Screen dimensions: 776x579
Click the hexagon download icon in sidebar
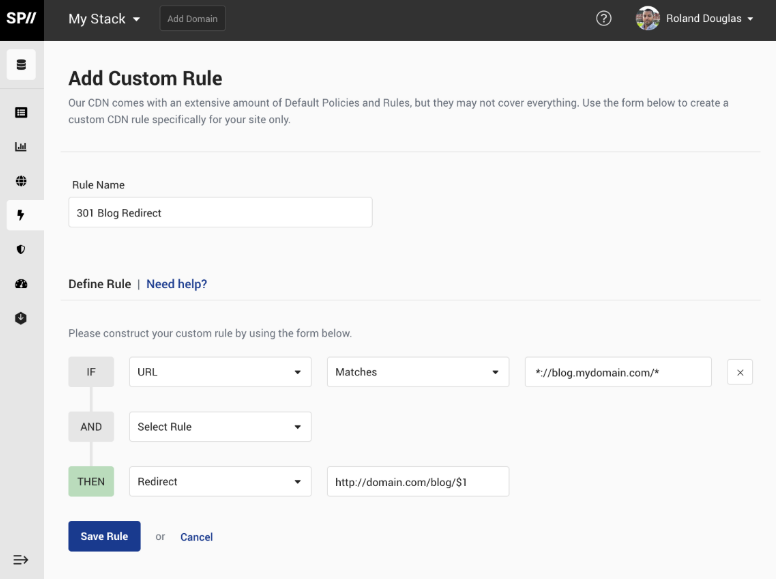click(x=21, y=318)
